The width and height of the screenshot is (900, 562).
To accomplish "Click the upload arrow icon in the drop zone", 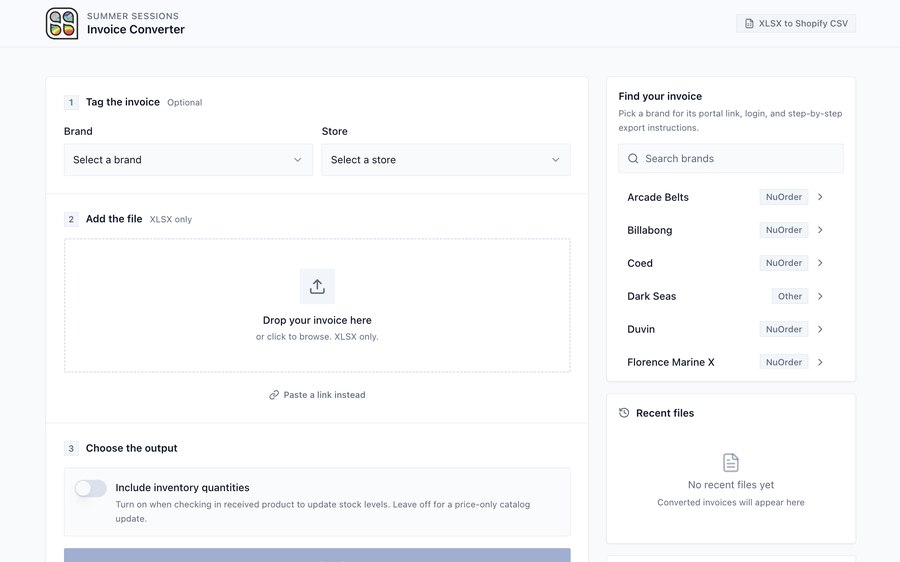I will point(317,286).
